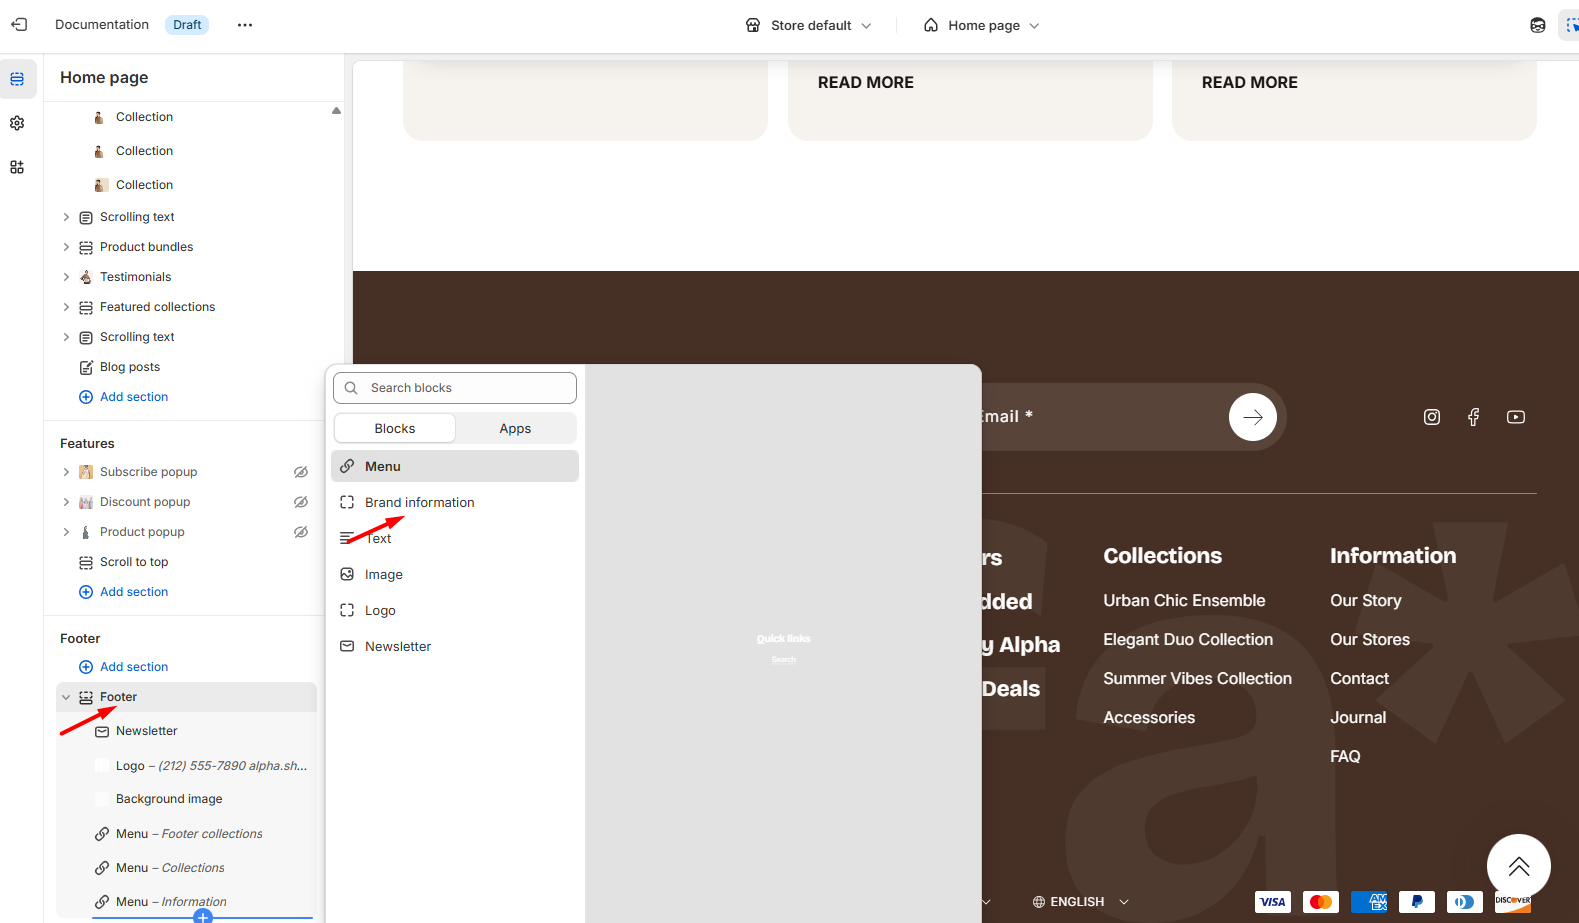Select the third Collection block thumbnail row
This screenshot has width=1579, height=923.
click(x=144, y=185)
